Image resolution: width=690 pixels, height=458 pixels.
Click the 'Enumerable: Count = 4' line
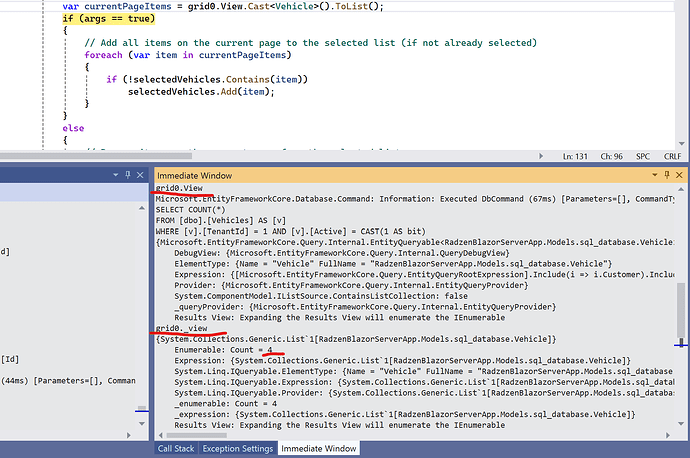pyautogui.click(x=223, y=350)
